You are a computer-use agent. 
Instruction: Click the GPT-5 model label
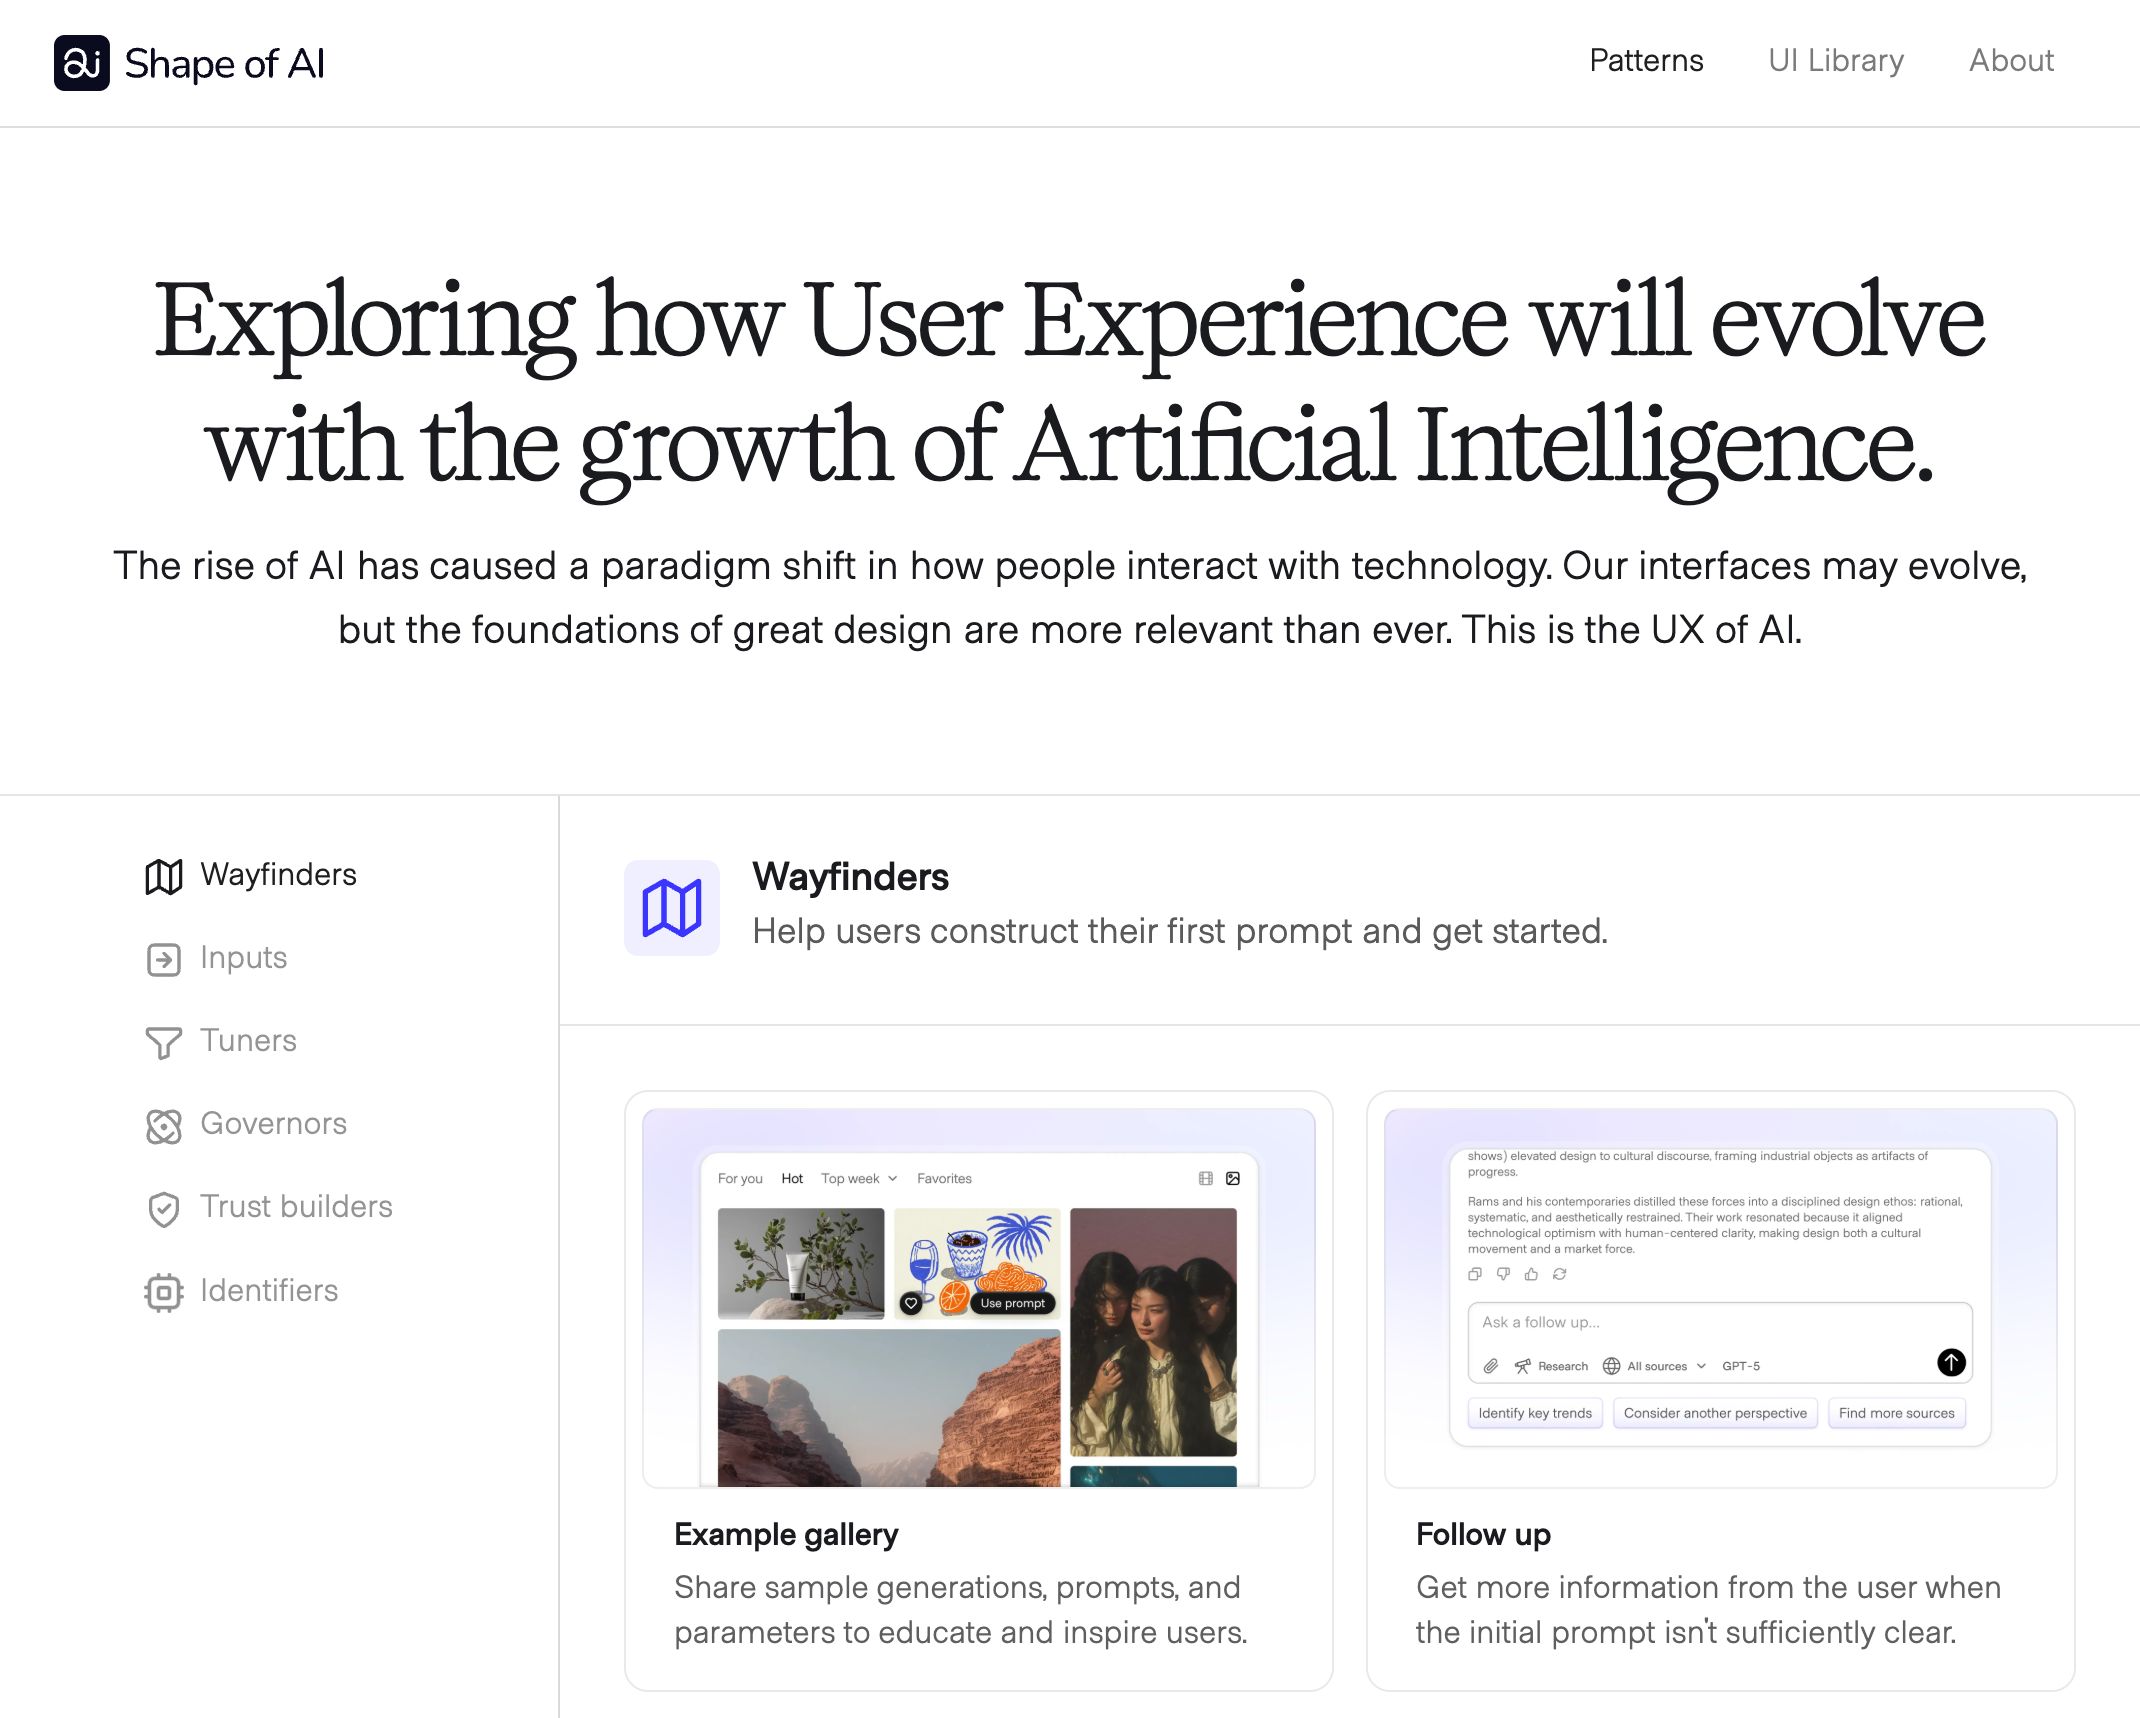click(x=1741, y=1366)
